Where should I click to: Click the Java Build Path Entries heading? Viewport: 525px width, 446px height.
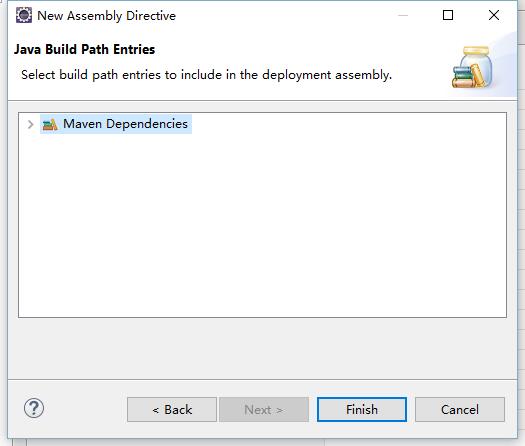[x=84, y=49]
